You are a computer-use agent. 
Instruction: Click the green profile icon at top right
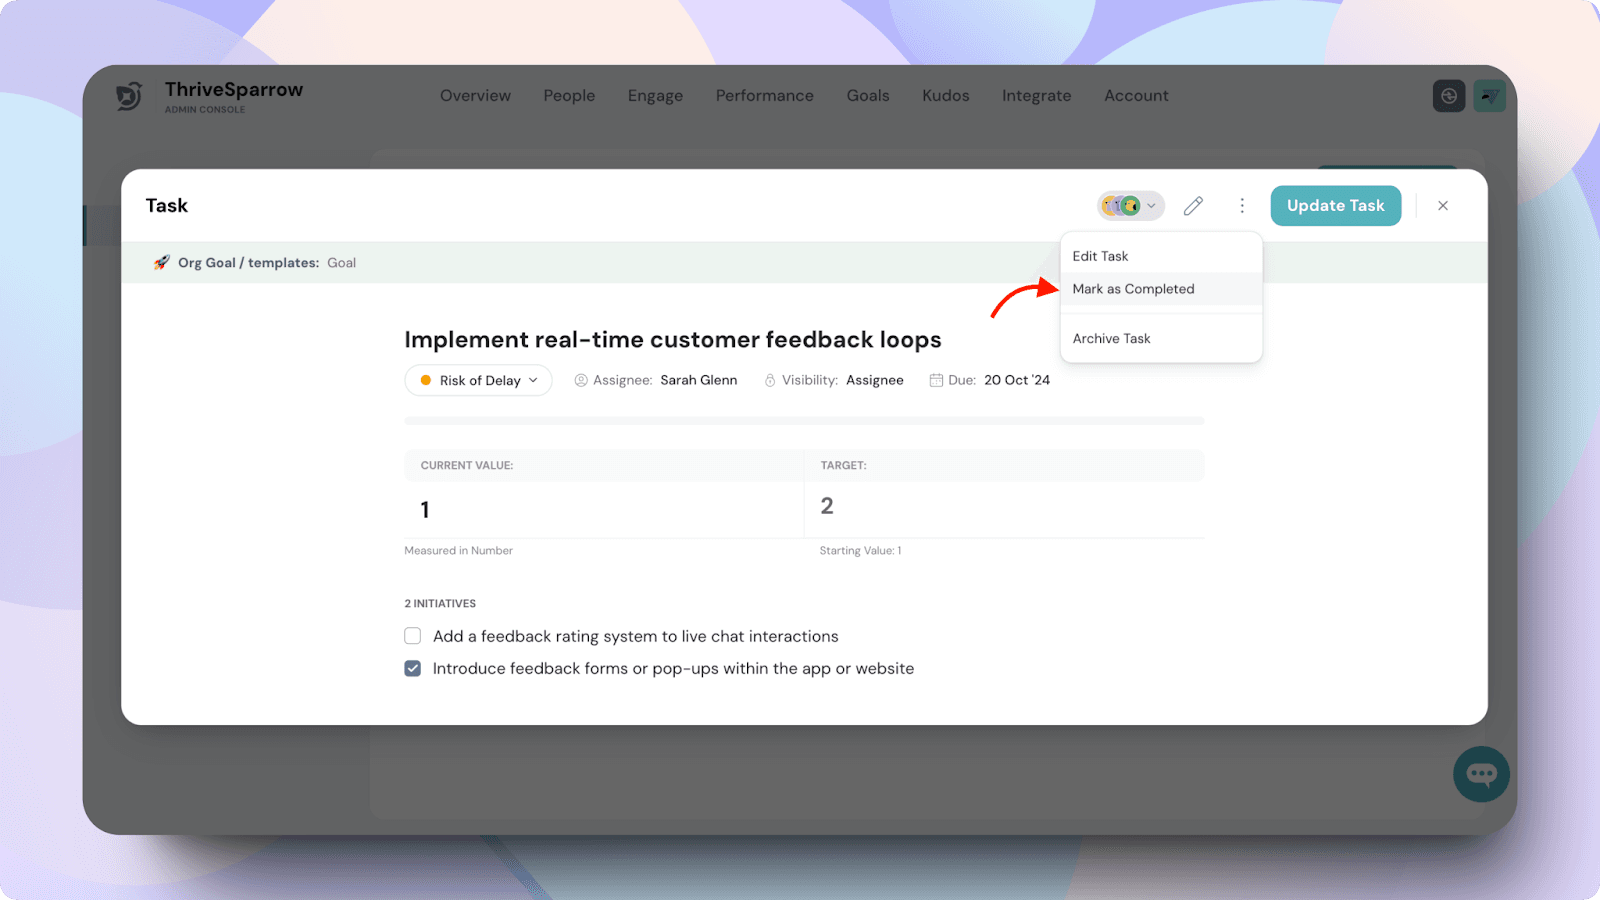(1489, 96)
